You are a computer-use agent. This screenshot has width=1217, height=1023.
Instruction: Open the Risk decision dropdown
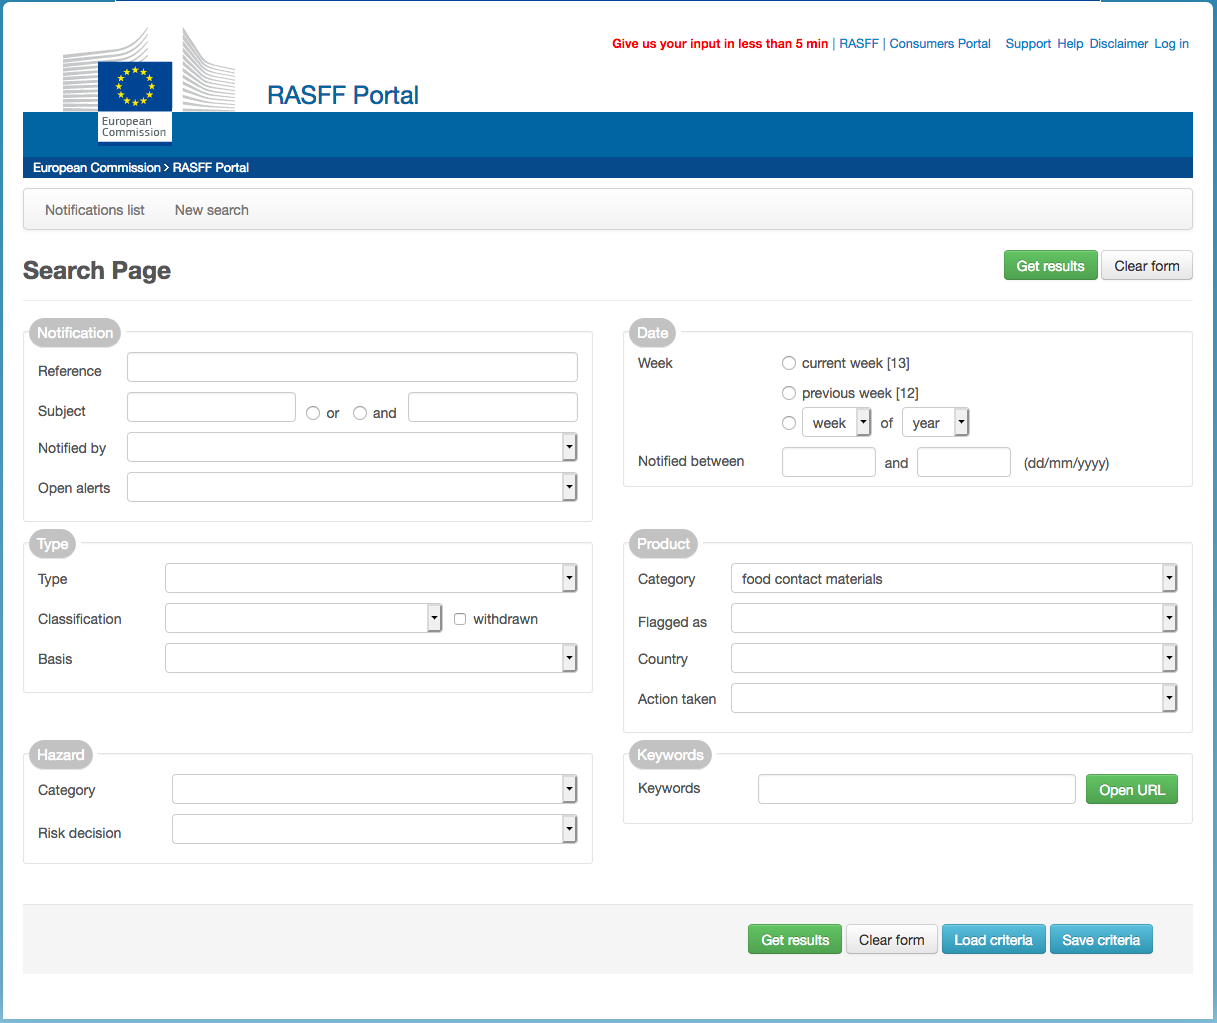click(x=375, y=829)
